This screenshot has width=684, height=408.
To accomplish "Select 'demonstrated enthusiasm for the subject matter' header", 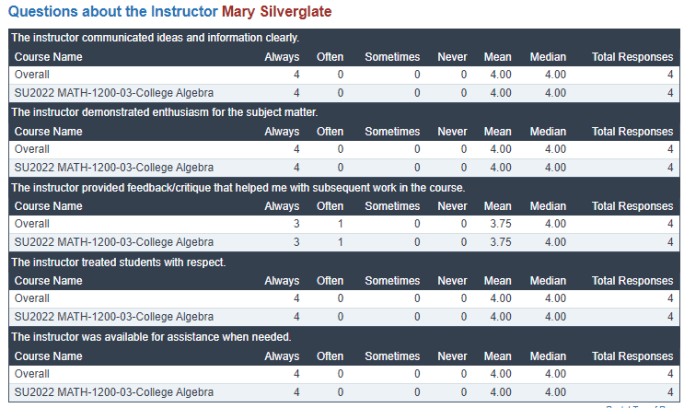I will pos(164,112).
